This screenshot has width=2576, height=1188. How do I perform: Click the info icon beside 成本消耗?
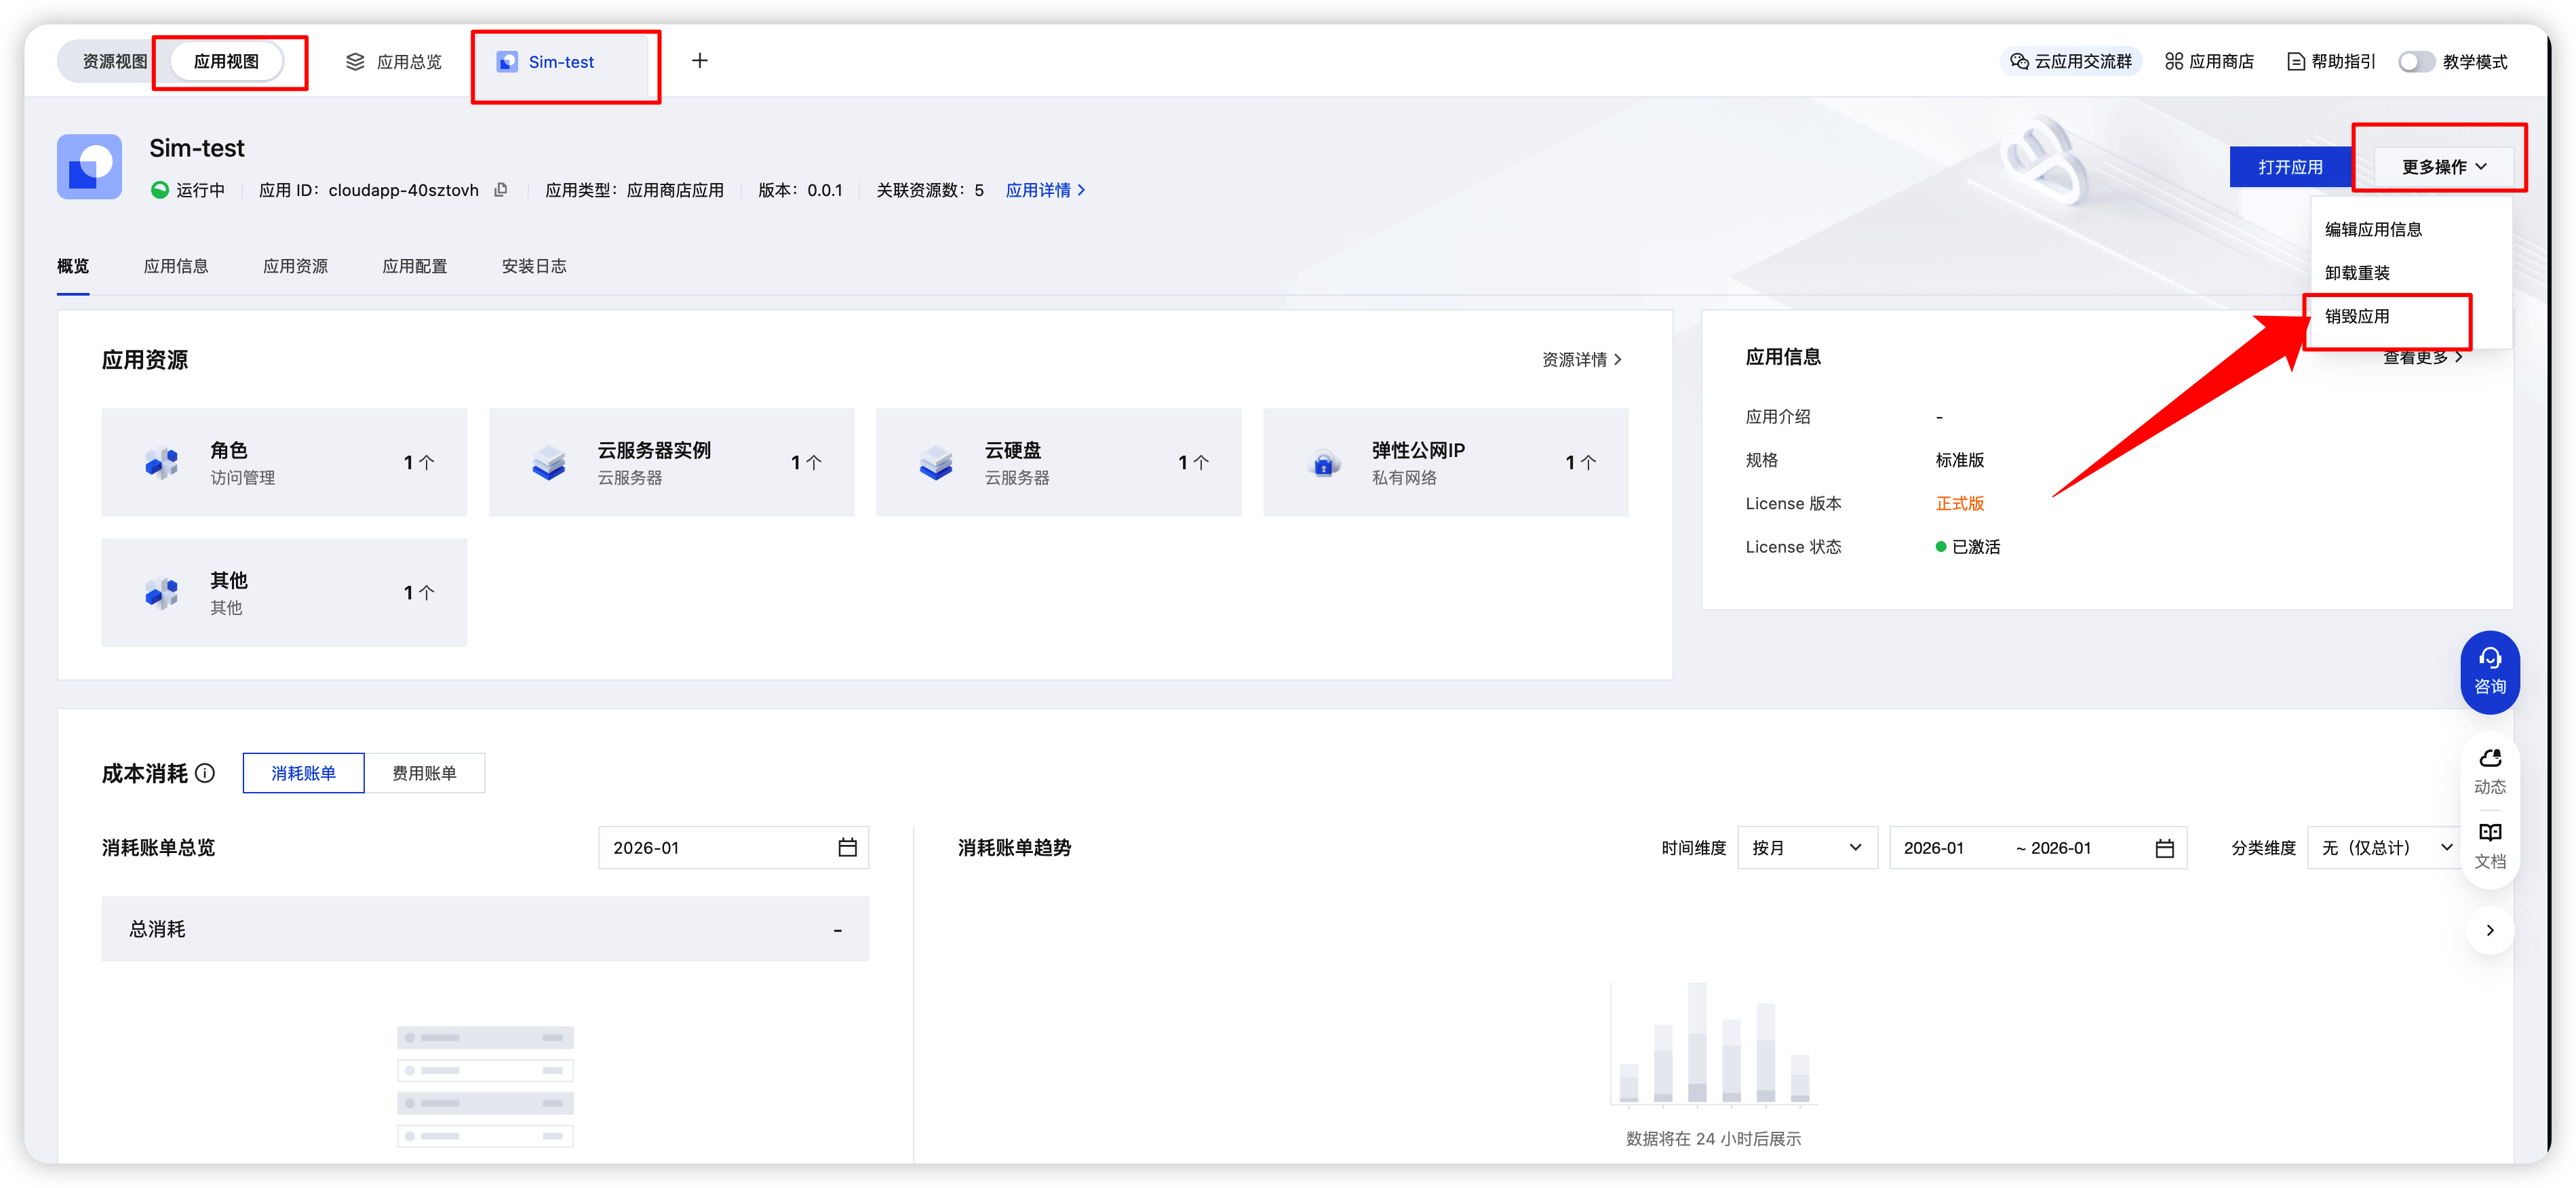[x=205, y=773]
